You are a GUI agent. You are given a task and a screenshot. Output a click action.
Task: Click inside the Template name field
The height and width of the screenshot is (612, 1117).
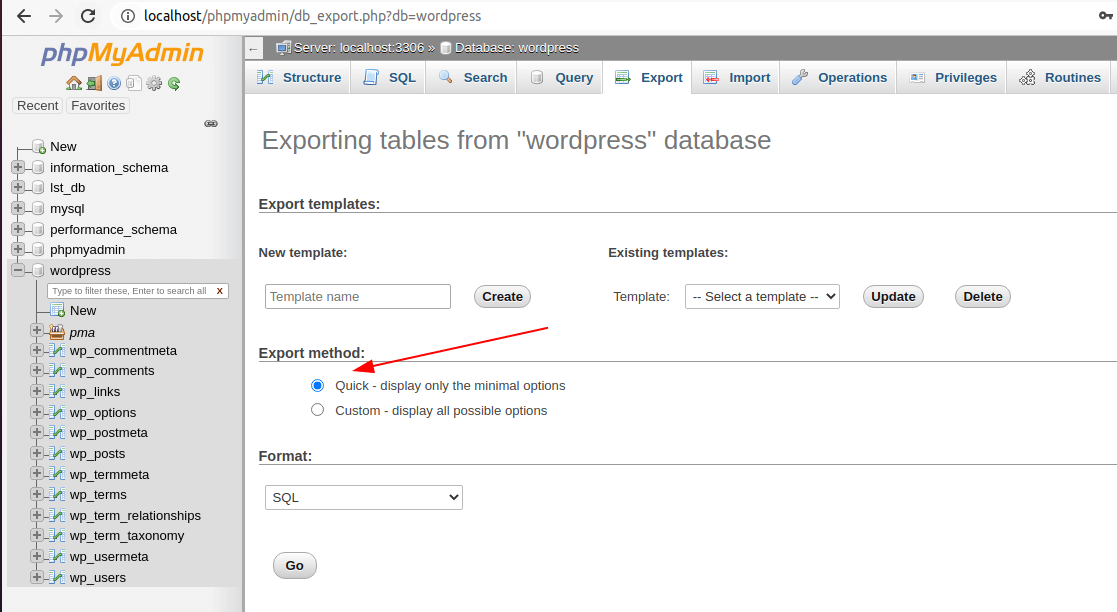click(x=358, y=296)
